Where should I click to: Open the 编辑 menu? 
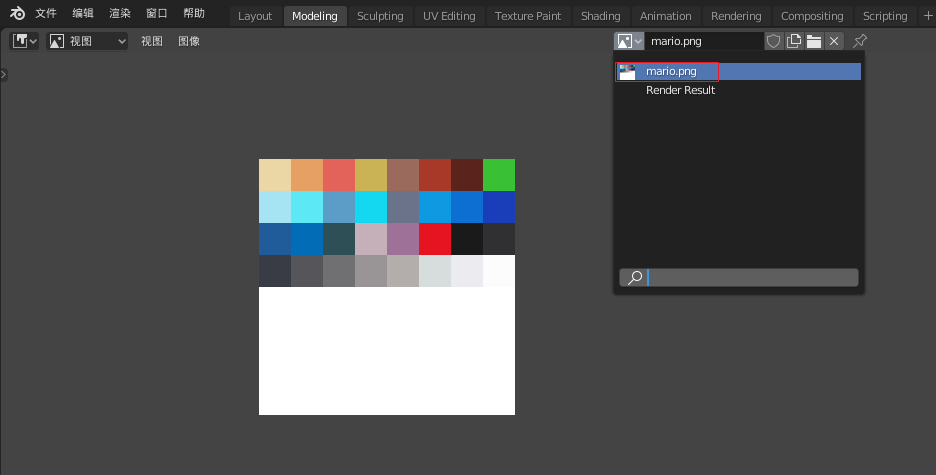83,13
